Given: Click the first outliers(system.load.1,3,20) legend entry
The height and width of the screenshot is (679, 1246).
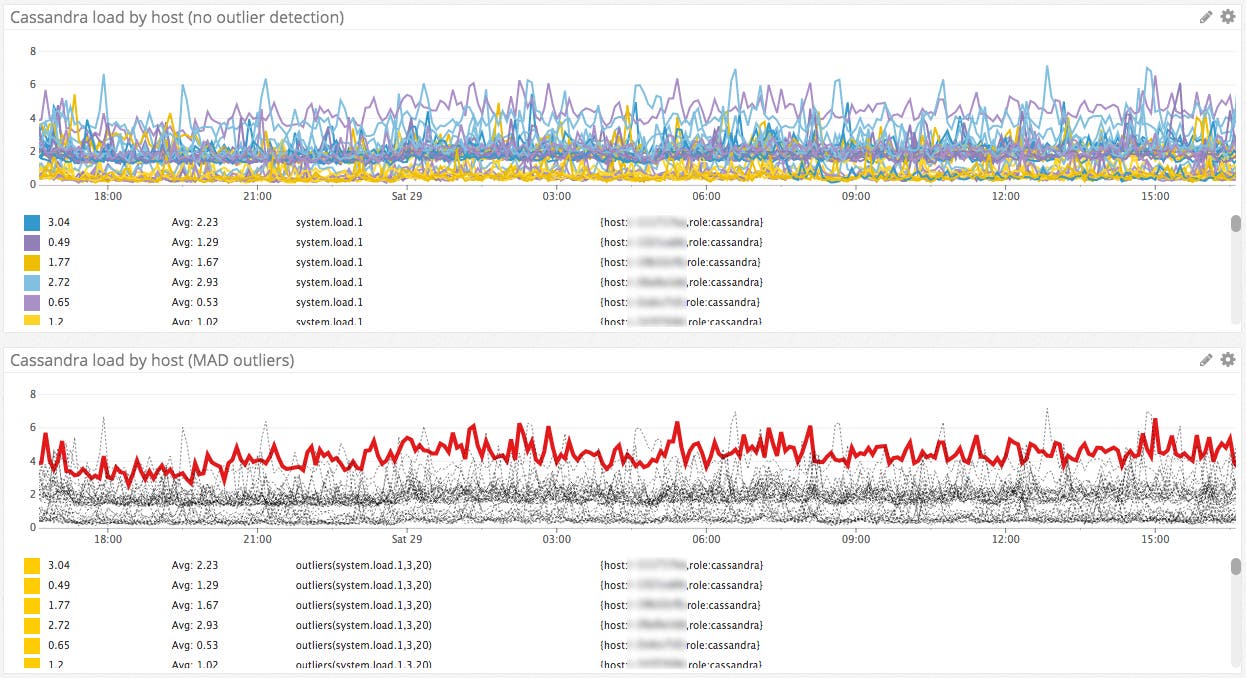Looking at the screenshot, I should coord(363,565).
